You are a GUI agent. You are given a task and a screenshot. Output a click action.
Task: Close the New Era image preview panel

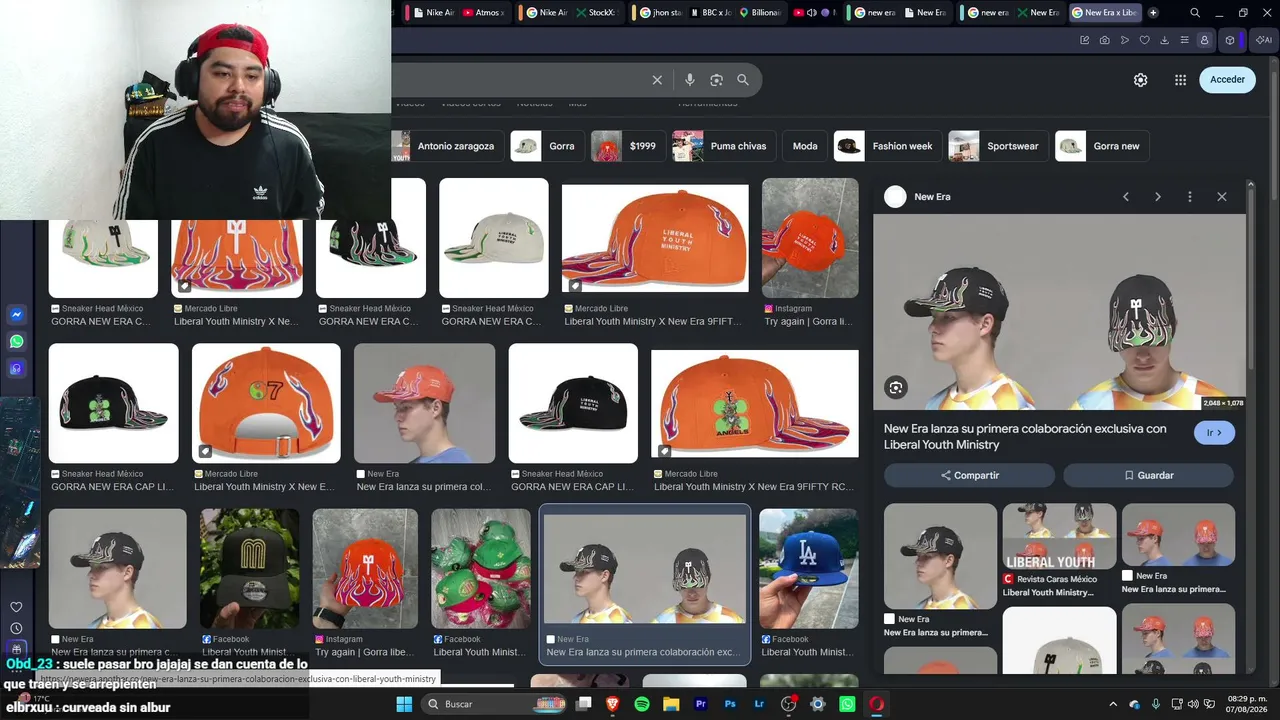tap(1222, 197)
